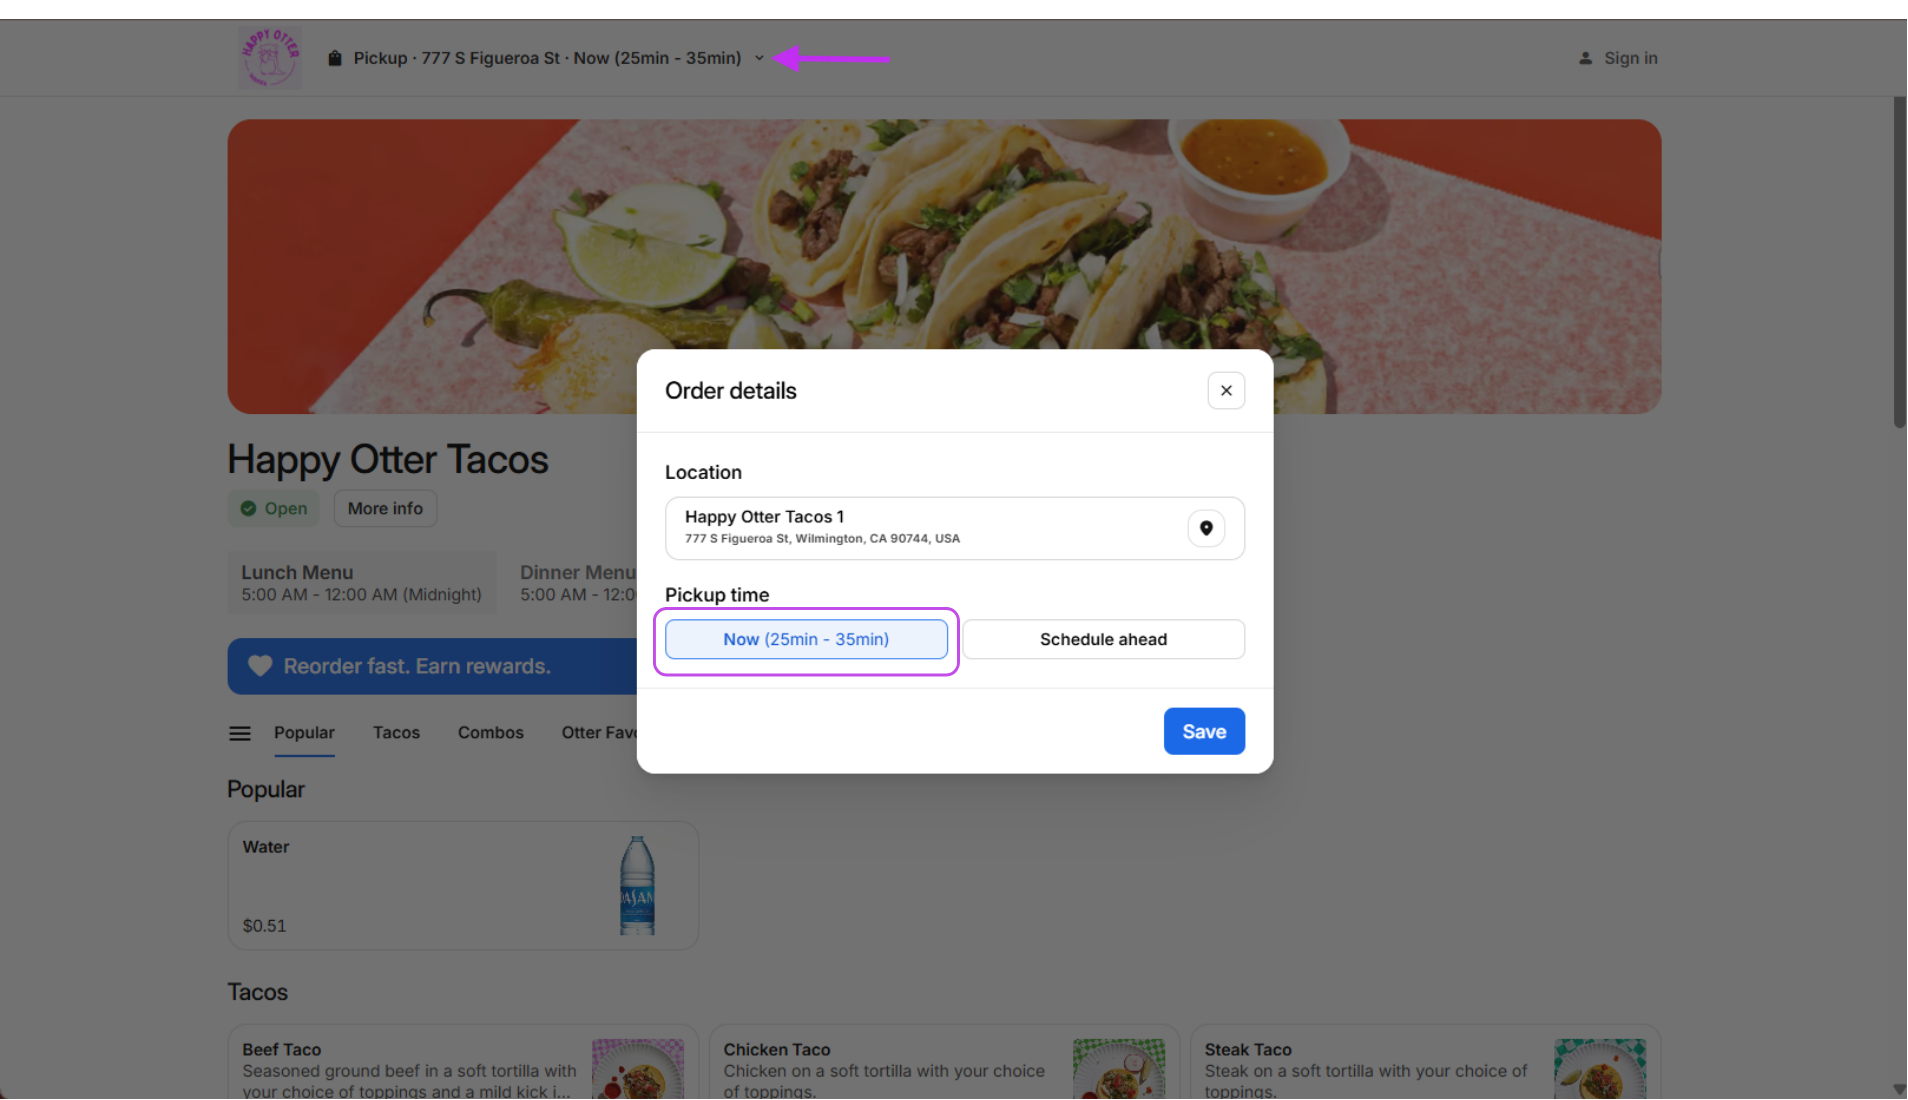Open More info for the restaurant
This screenshot has width=1908, height=1100.
click(x=385, y=509)
